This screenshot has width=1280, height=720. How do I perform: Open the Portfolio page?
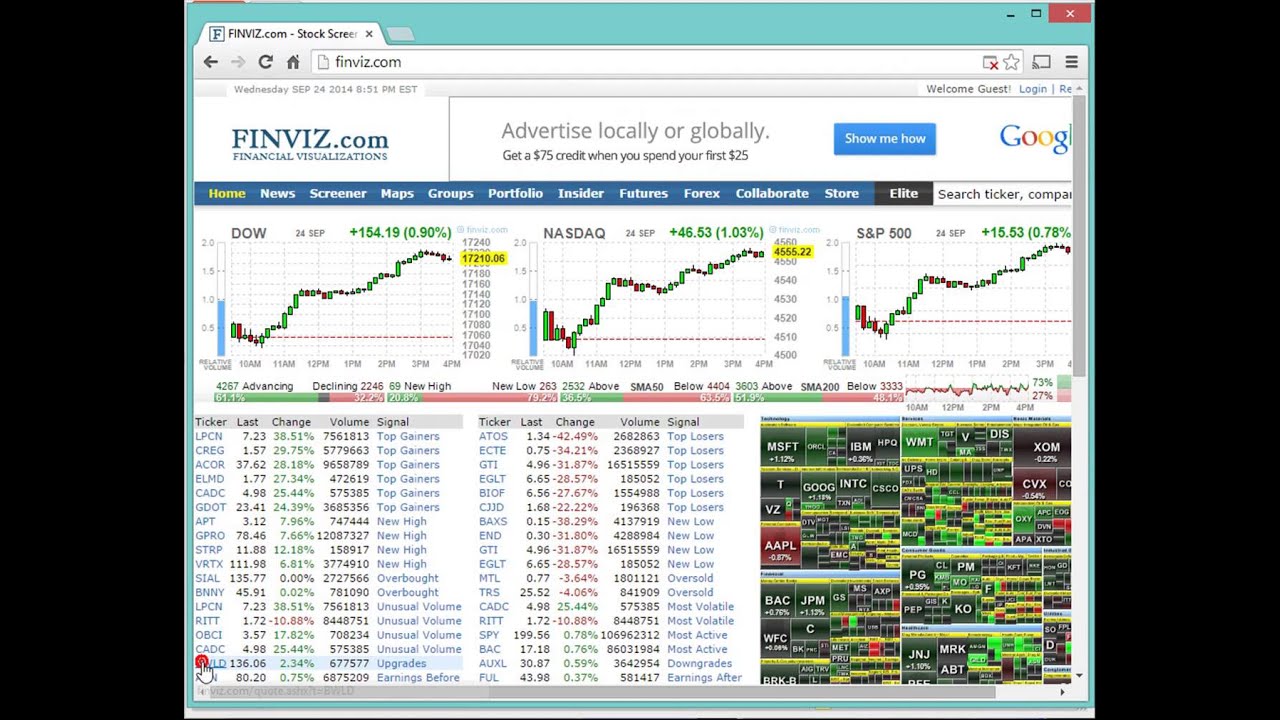[515, 193]
